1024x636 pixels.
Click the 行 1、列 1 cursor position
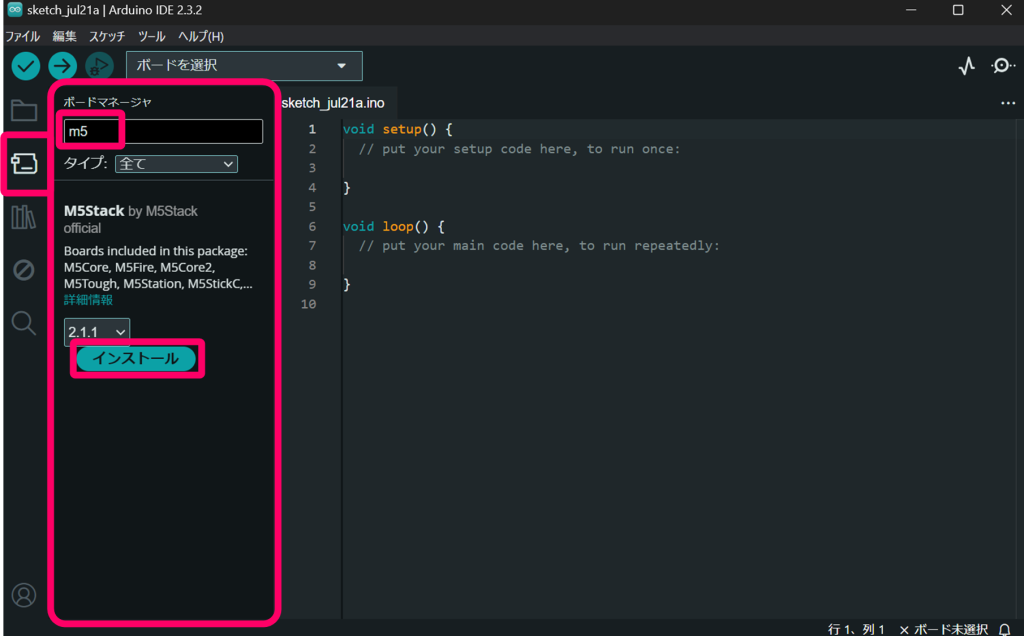click(856, 629)
